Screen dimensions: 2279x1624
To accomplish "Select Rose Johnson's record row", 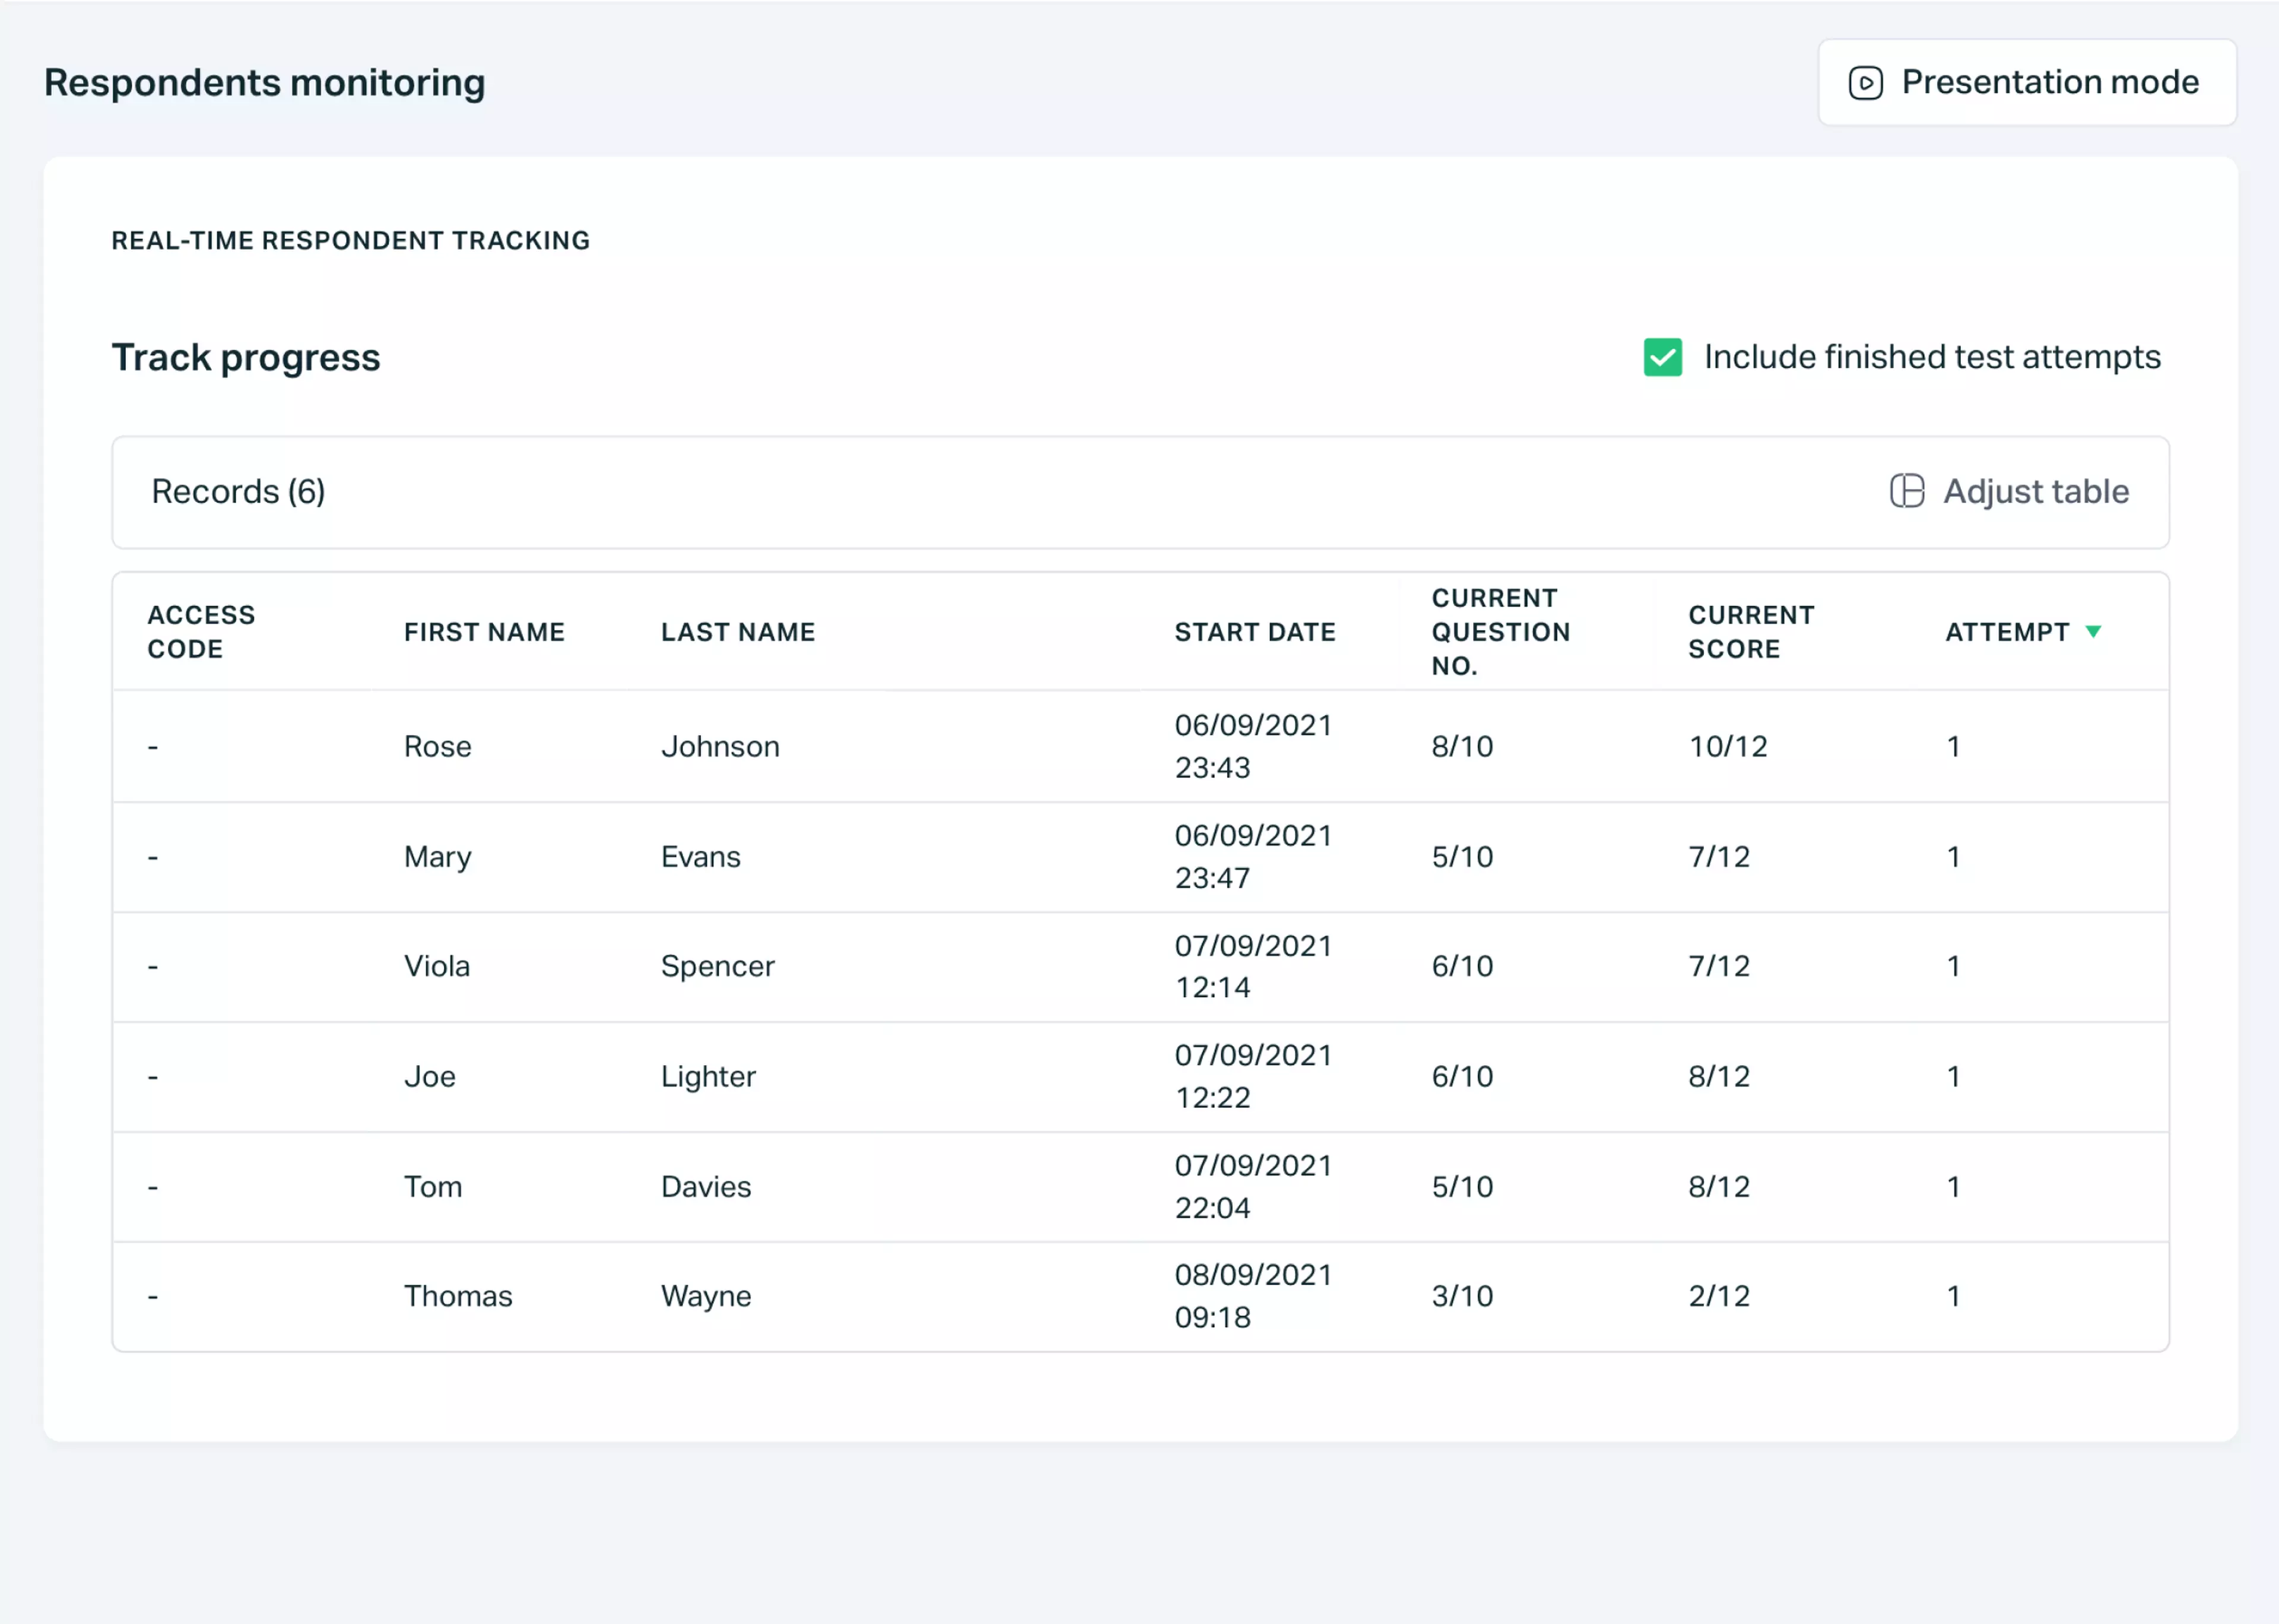I will point(1000,746).
